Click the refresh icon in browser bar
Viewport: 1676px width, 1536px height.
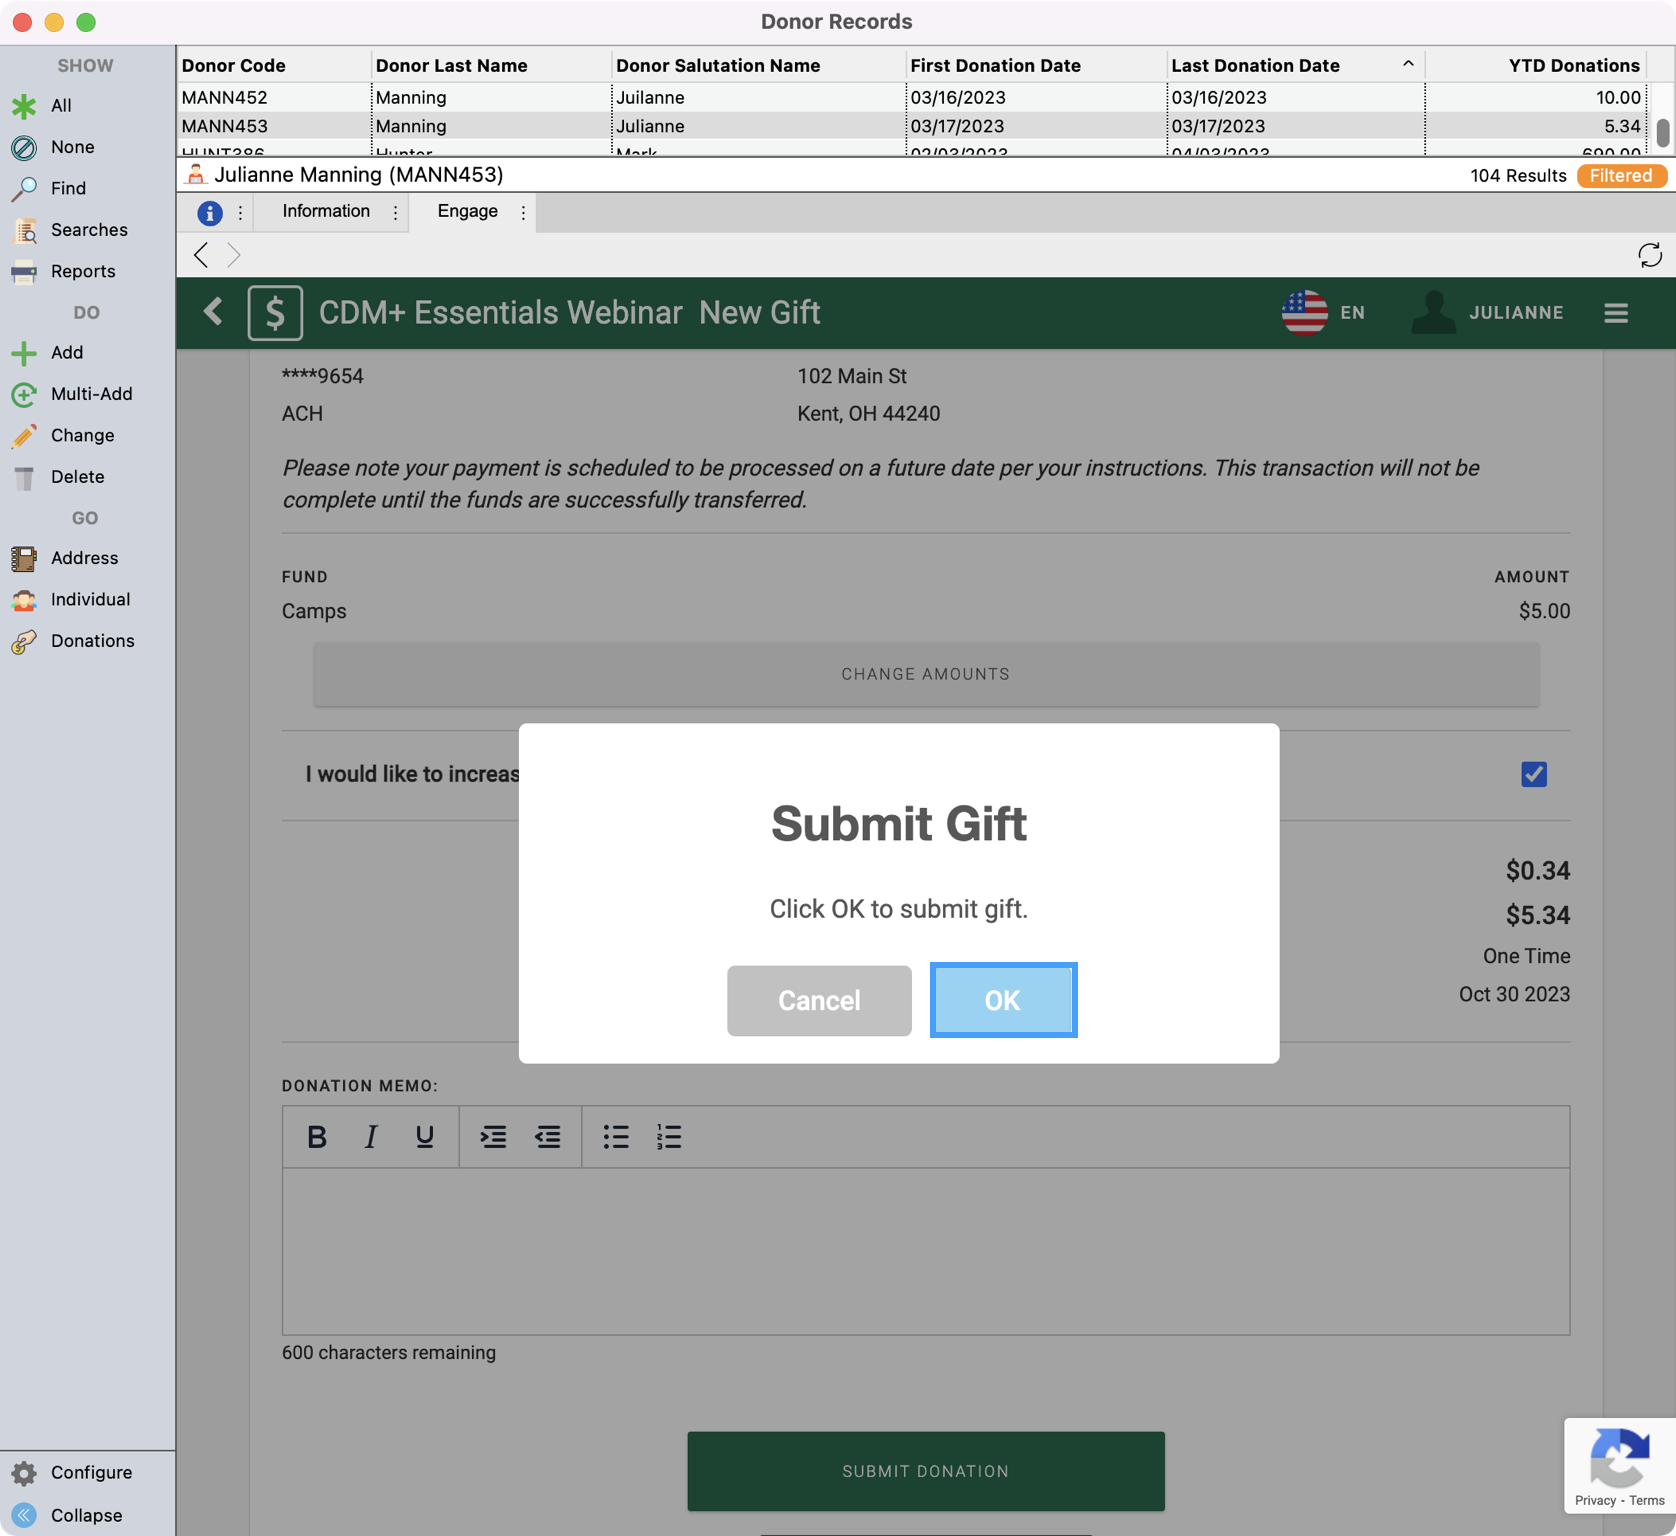[x=1649, y=255]
